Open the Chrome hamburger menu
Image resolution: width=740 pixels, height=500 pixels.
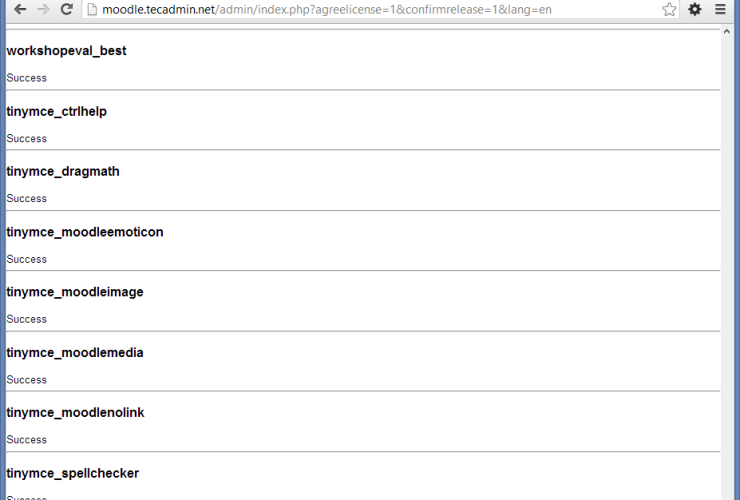coord(721,9)
